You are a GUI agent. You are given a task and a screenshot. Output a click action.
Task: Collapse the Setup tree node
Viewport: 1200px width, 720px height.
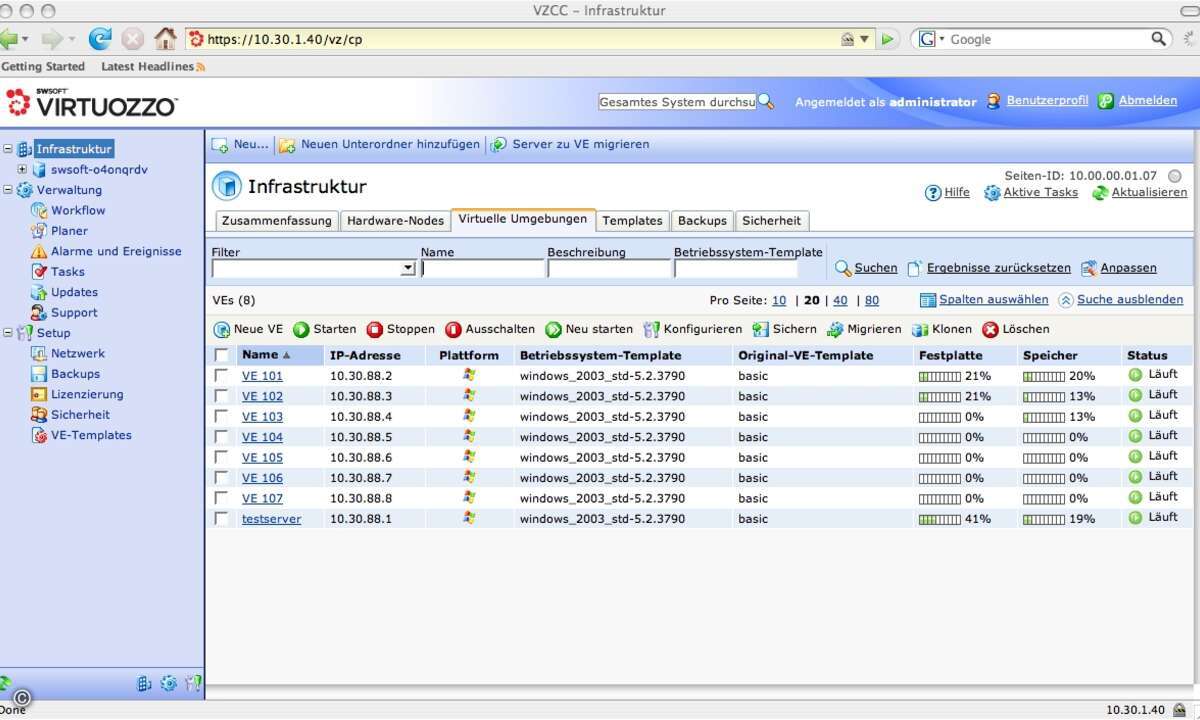point(8,333)
